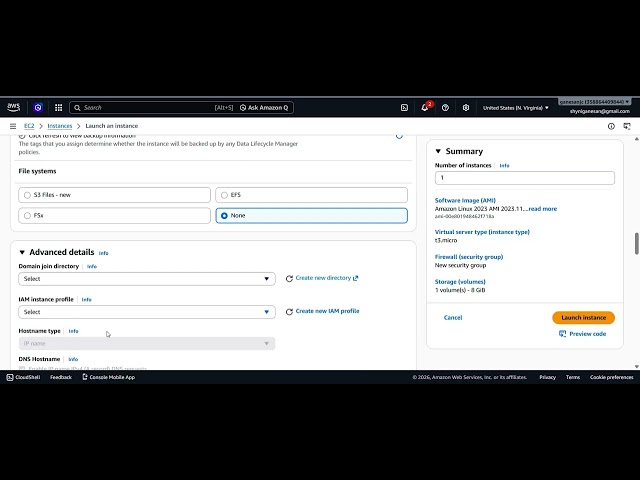Click Info next to DNS Hostname
Screen dimensions: 640x480
pos(73,359)
